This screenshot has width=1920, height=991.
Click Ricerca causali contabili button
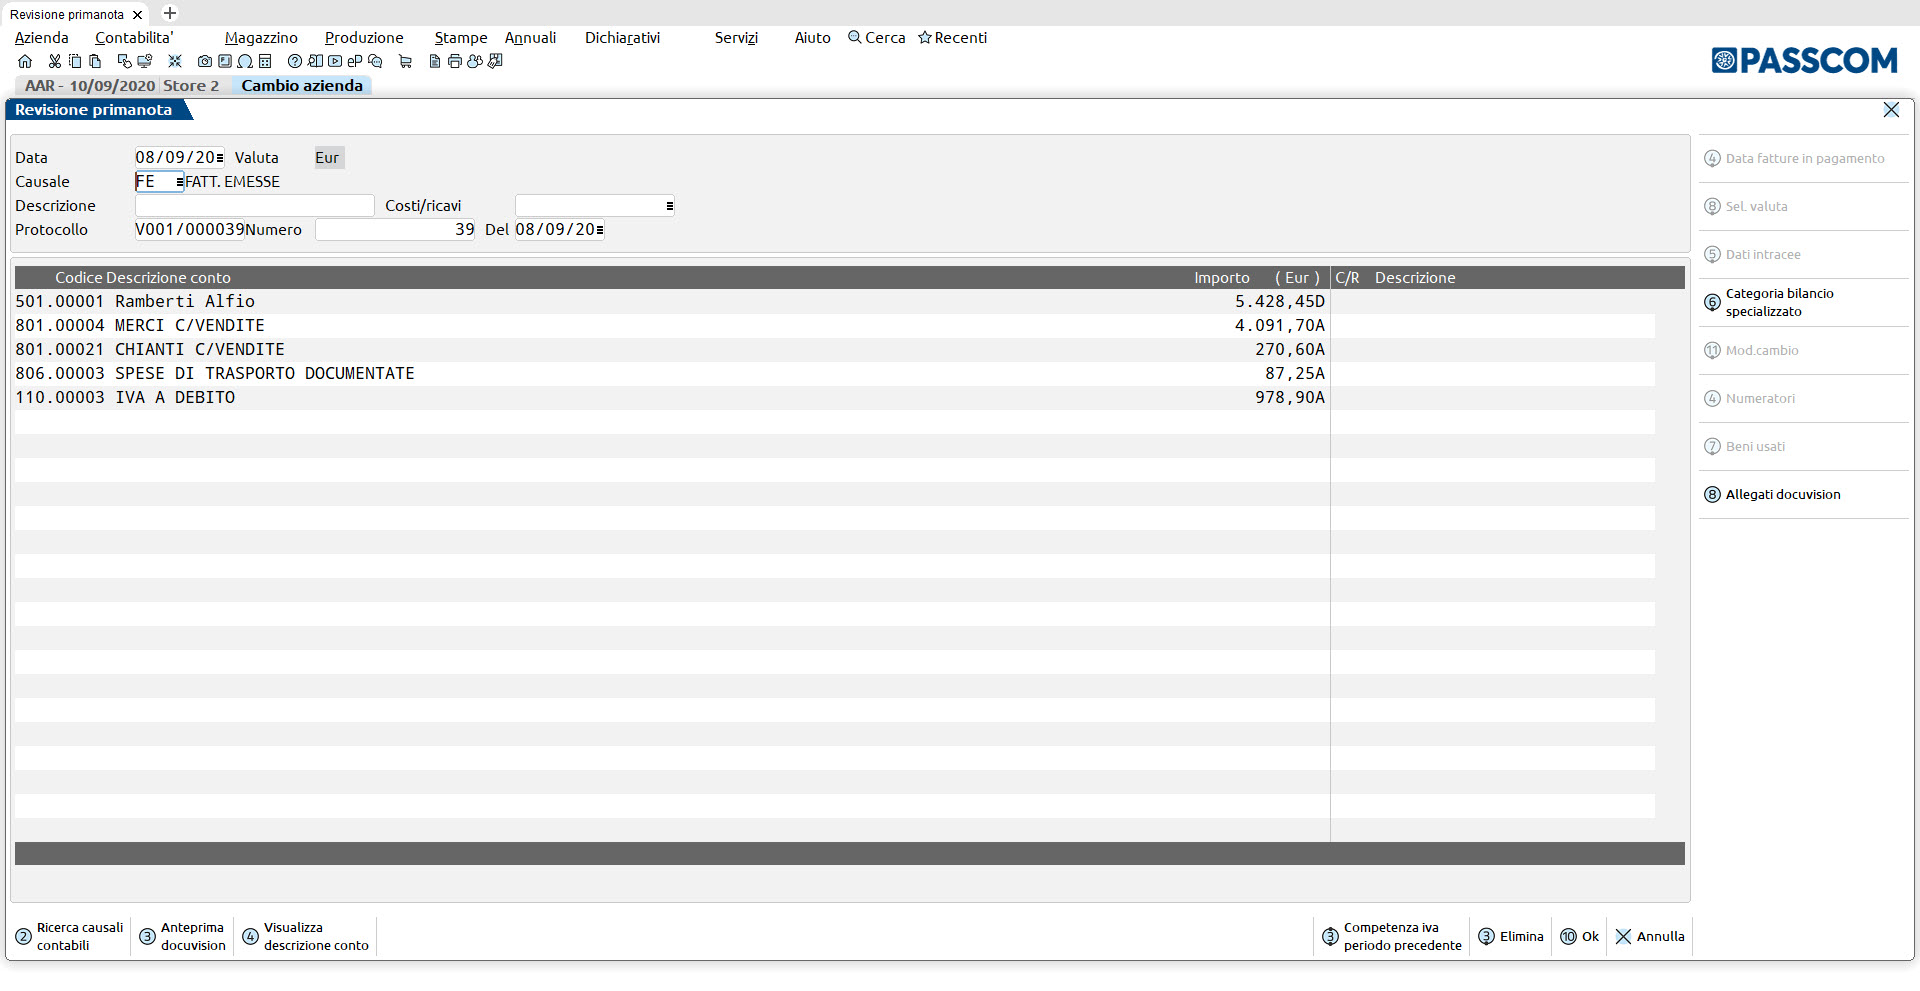(x=70, y=937)
